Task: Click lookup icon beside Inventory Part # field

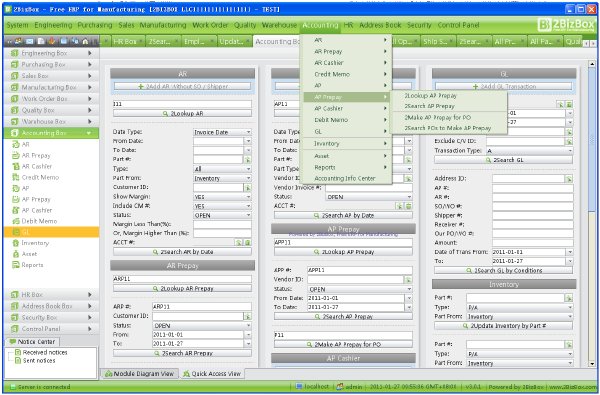Action: [569, 298]
